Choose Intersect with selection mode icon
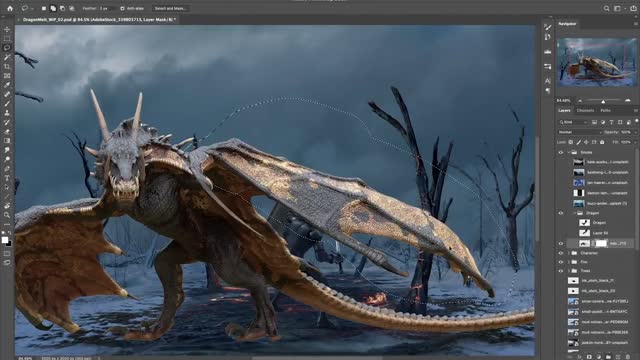Viewport: 640px width, 360px height. pos(71,8)
